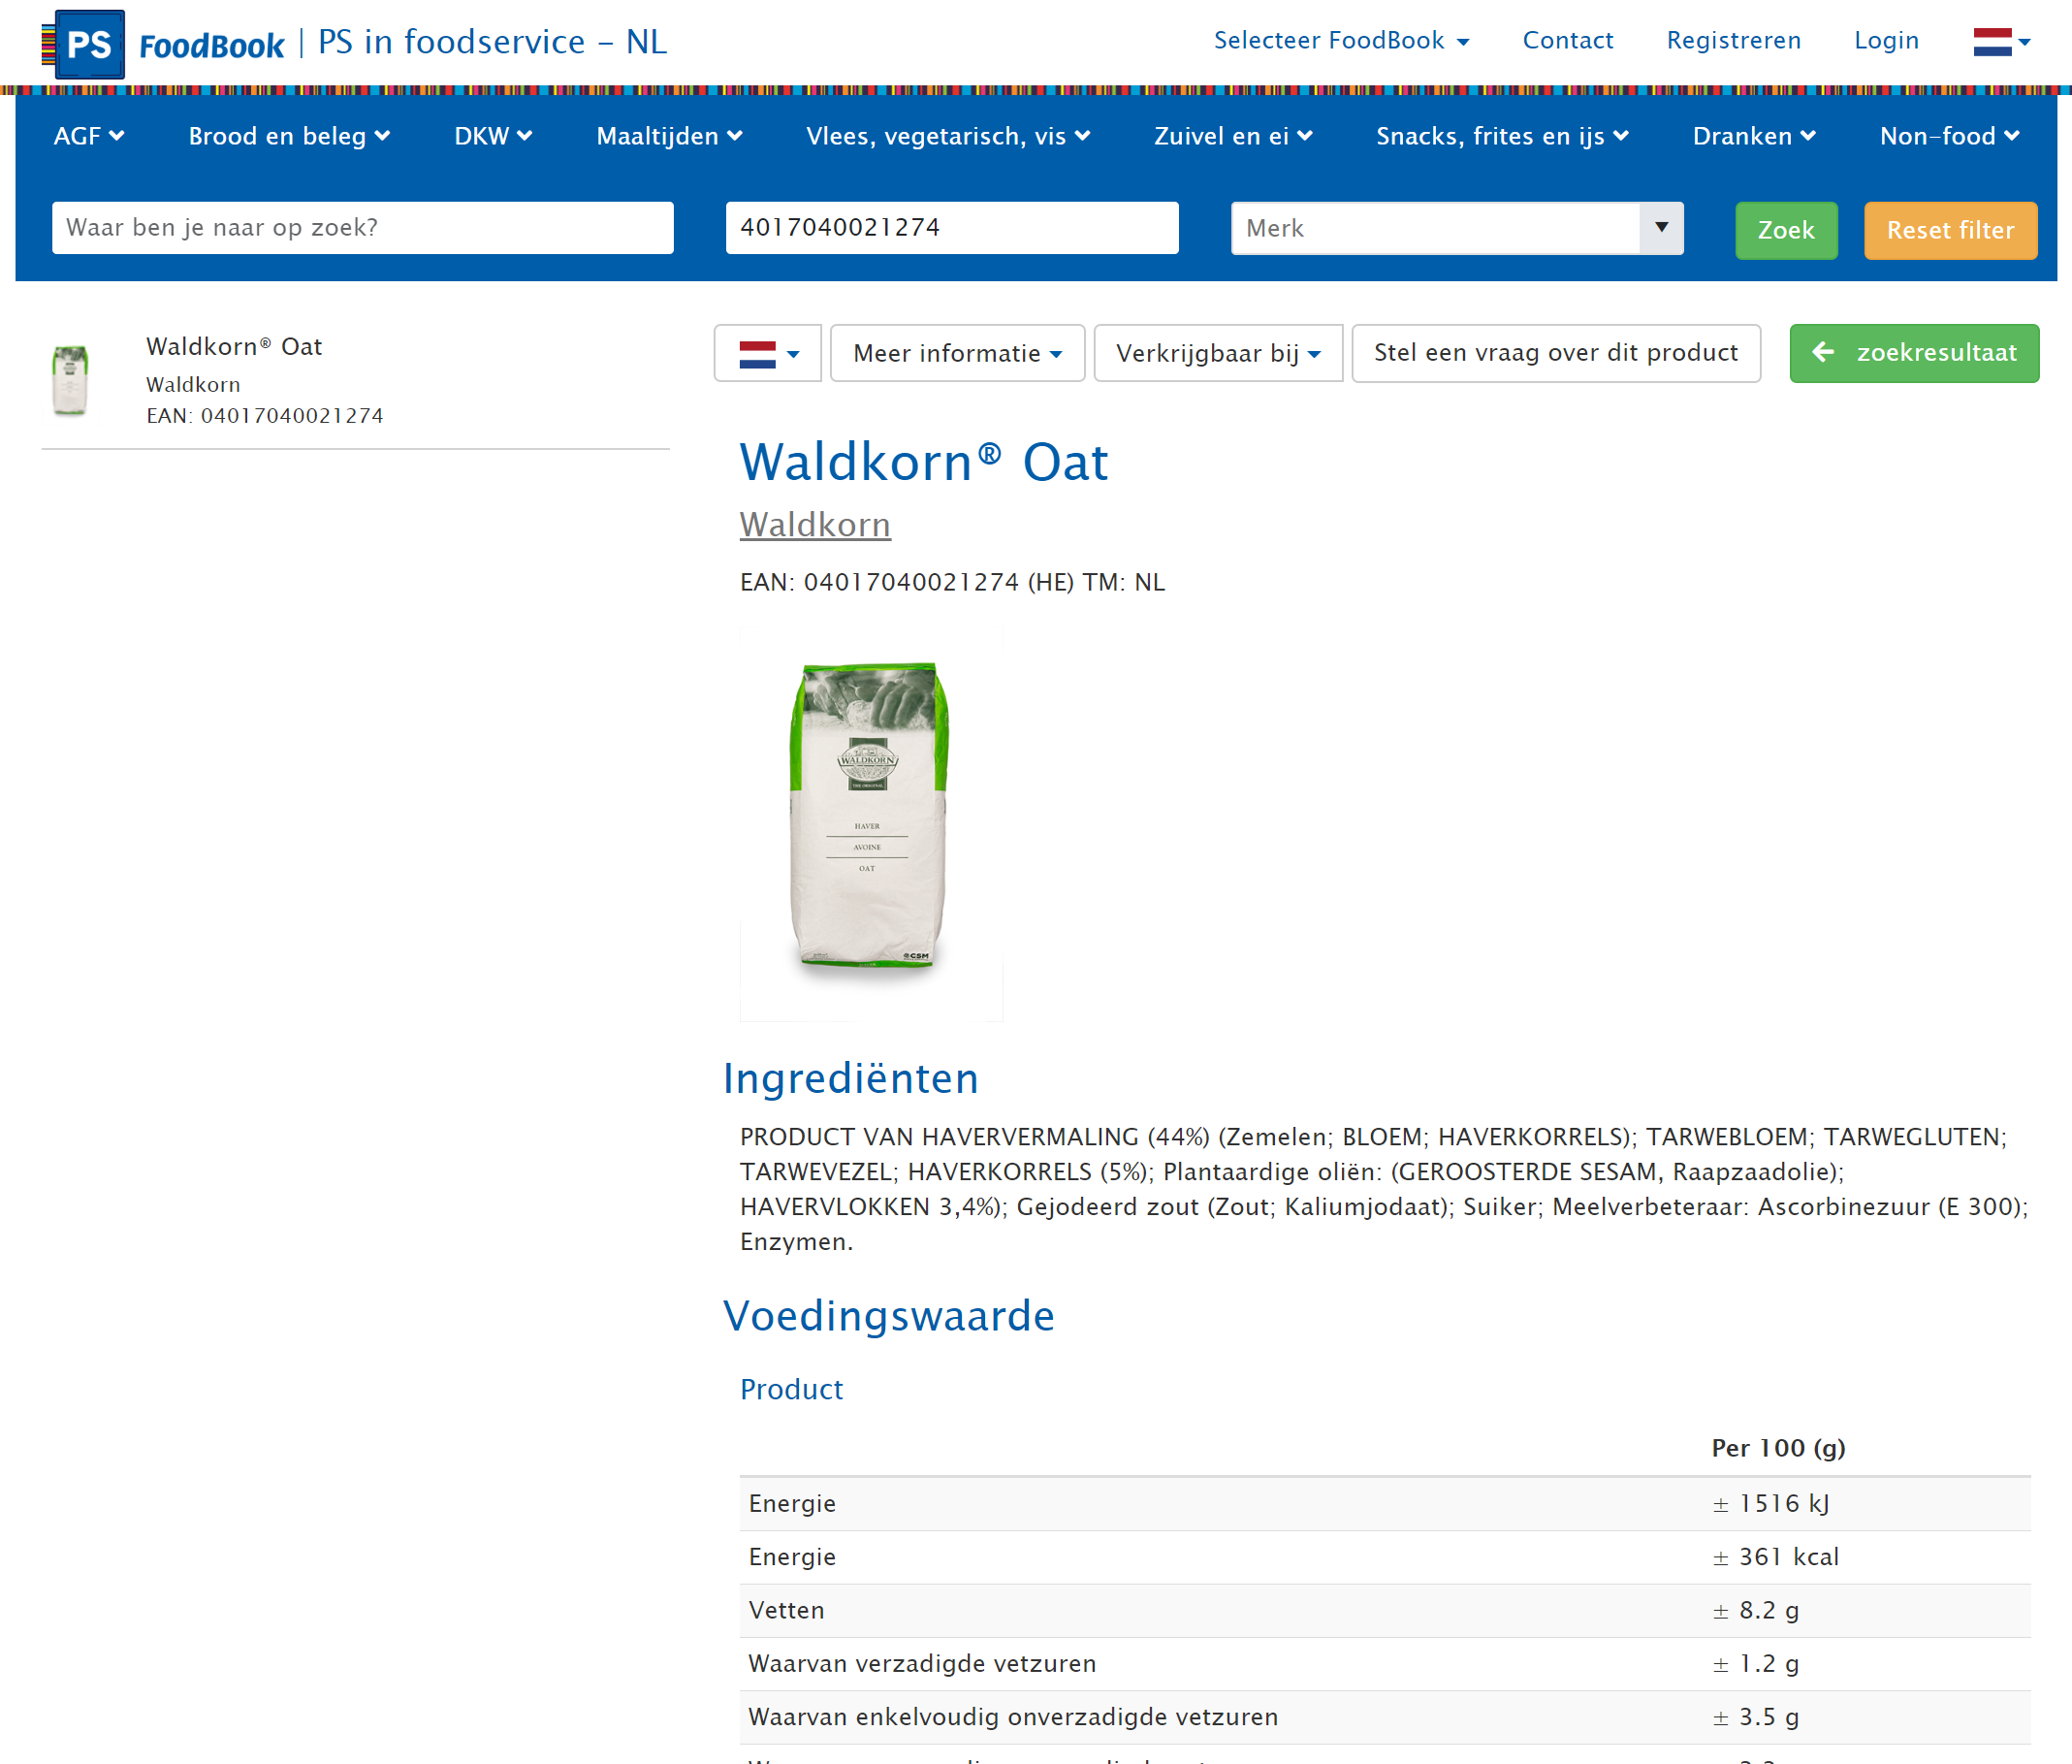Go back via zoekresultaat arrow button
The height and width of the screenshot is (1764, 2072).
[x=1913, y=353]
